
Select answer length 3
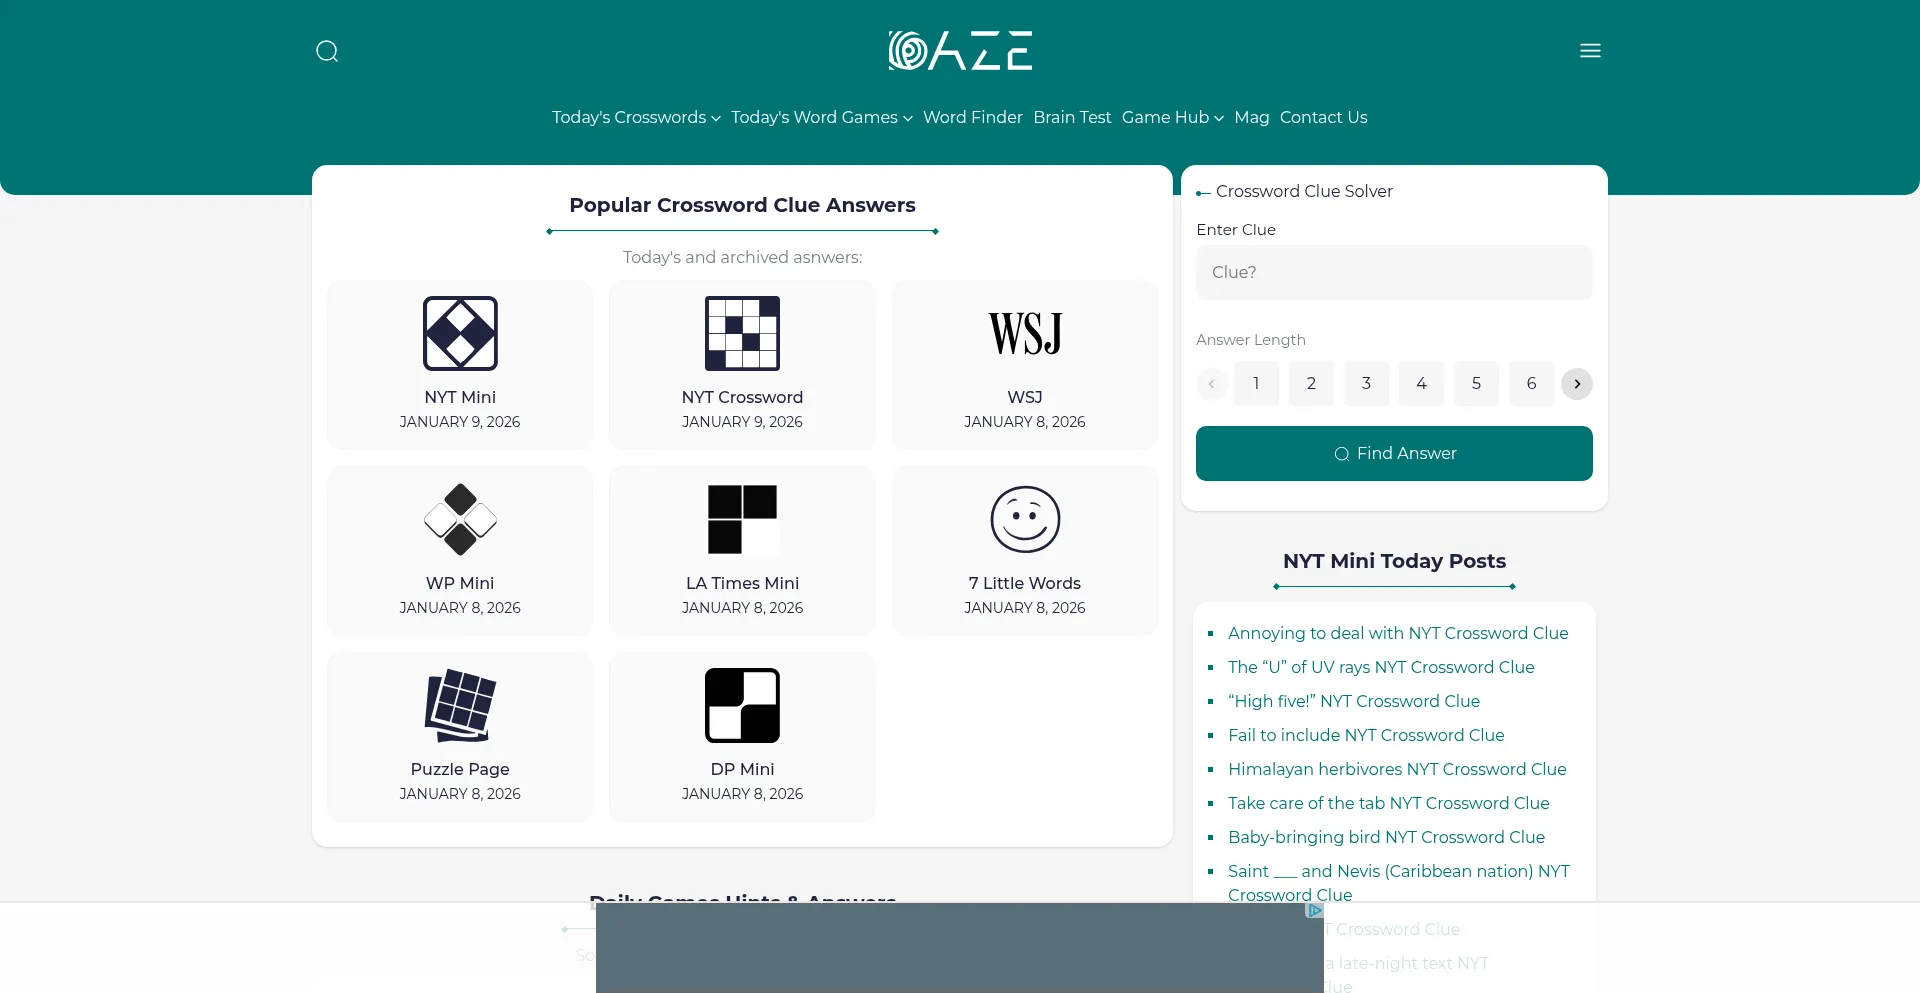pyautogui.click(x=1366, y=383)
